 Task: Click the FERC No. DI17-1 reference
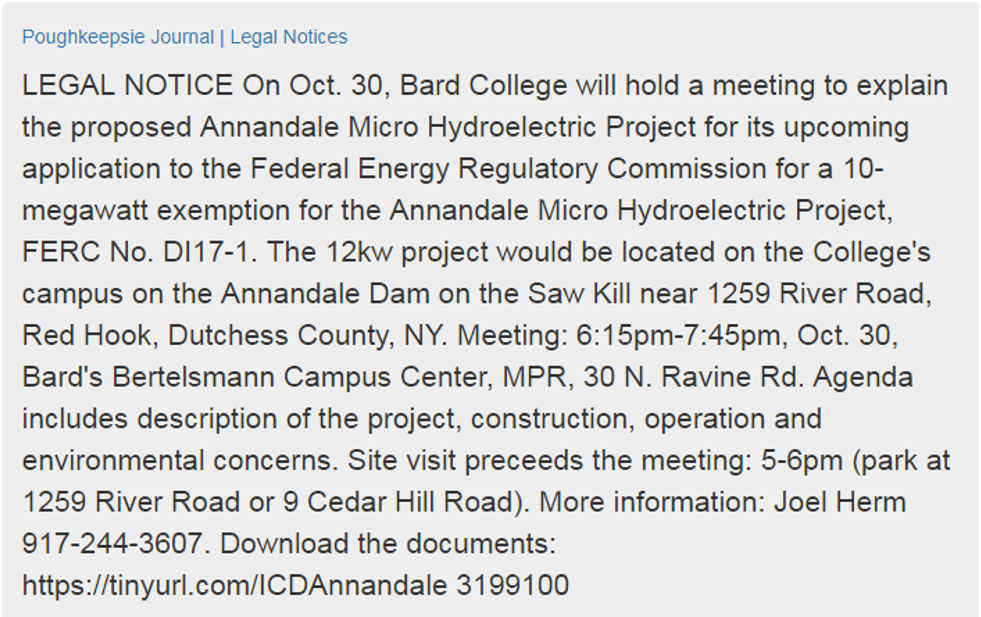(x=135, y=252)
